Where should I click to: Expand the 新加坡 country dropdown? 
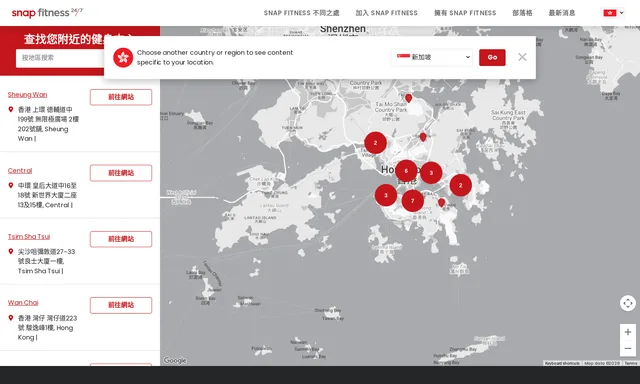click(432, 57)
